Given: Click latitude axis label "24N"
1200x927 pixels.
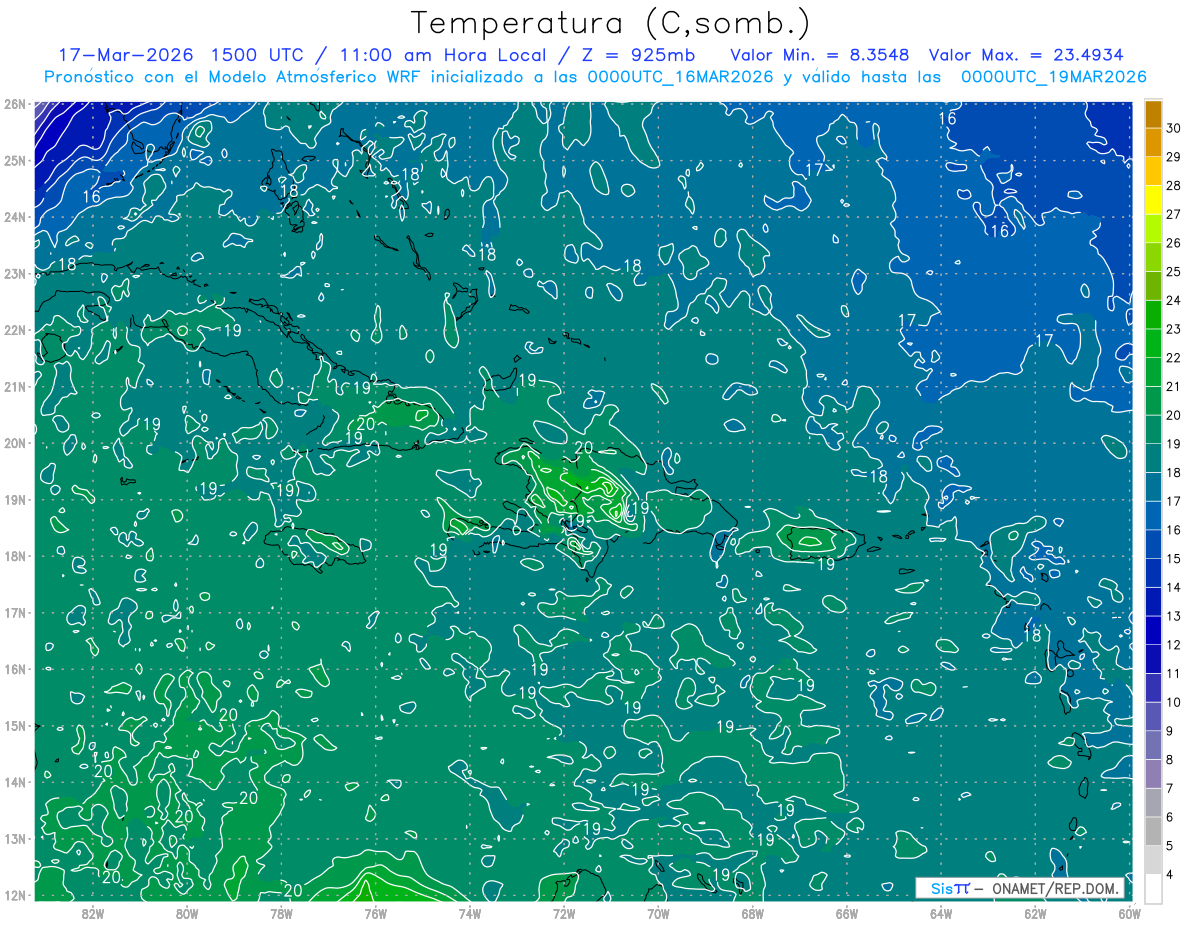Looking at the screenshot, I should [x=15, y=217].
